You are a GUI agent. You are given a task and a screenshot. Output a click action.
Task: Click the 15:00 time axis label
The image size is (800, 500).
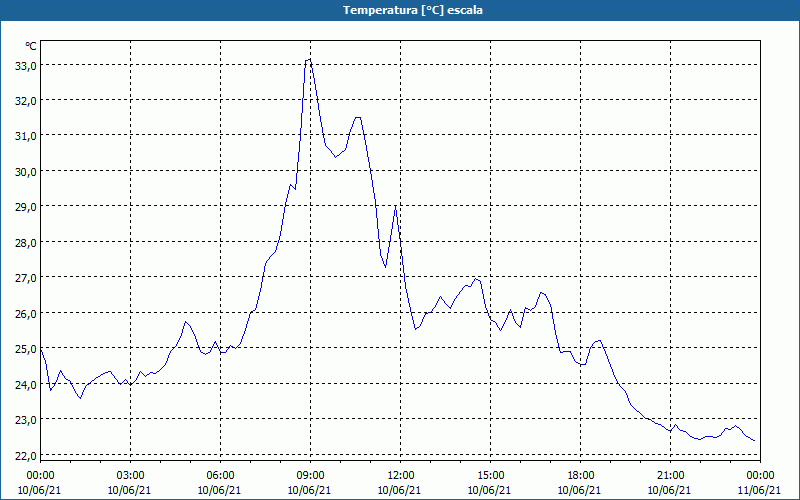[490, 476]
